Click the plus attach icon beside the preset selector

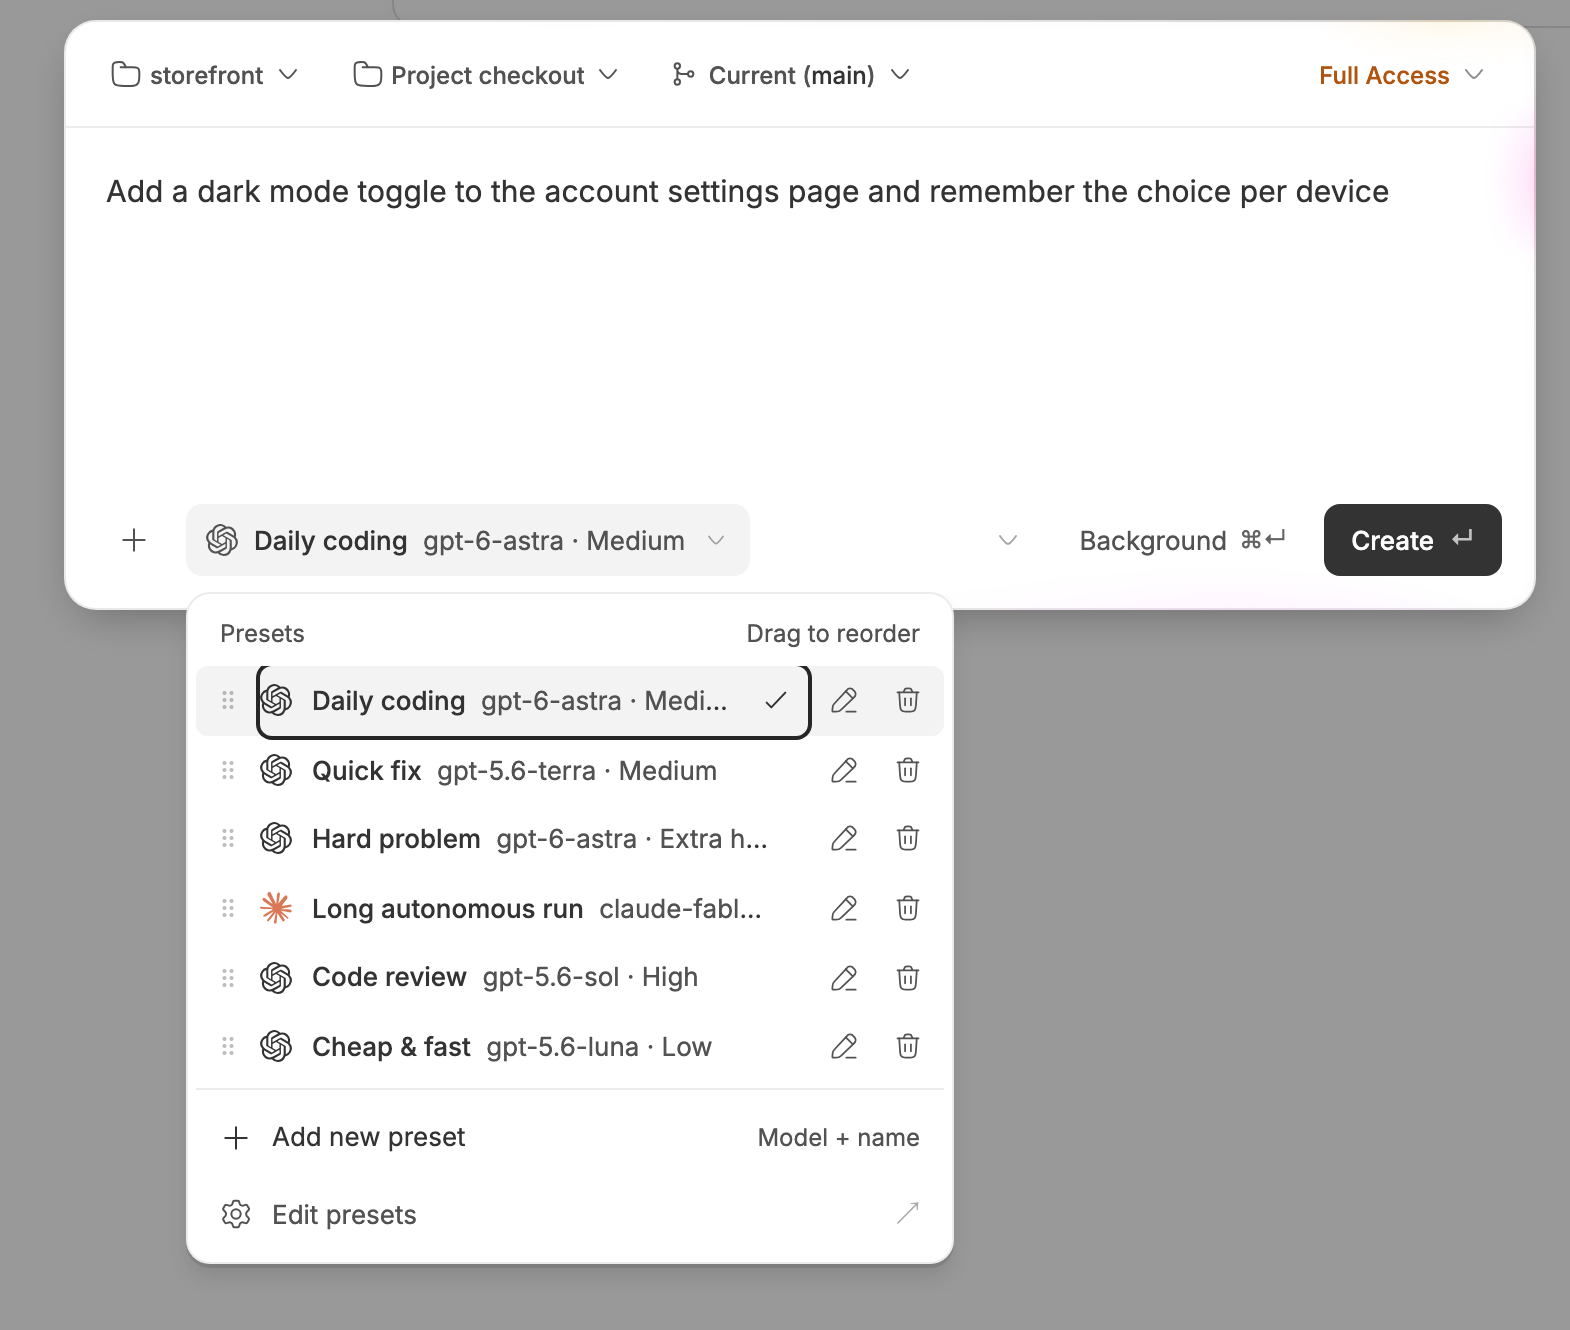coord(134,541)
